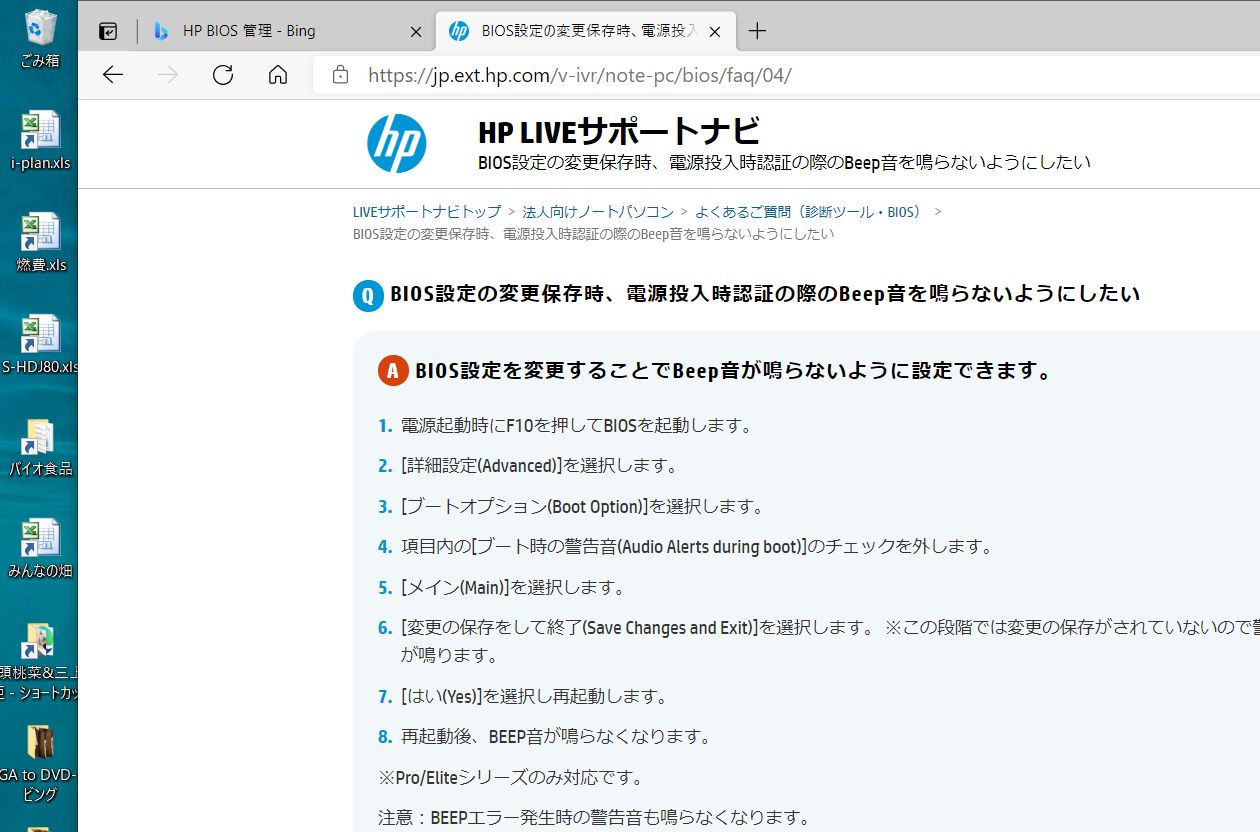Viewport: 1260px width, 832px height.
Task: Click the forward navigation arrow
Action: coord(168,75)
